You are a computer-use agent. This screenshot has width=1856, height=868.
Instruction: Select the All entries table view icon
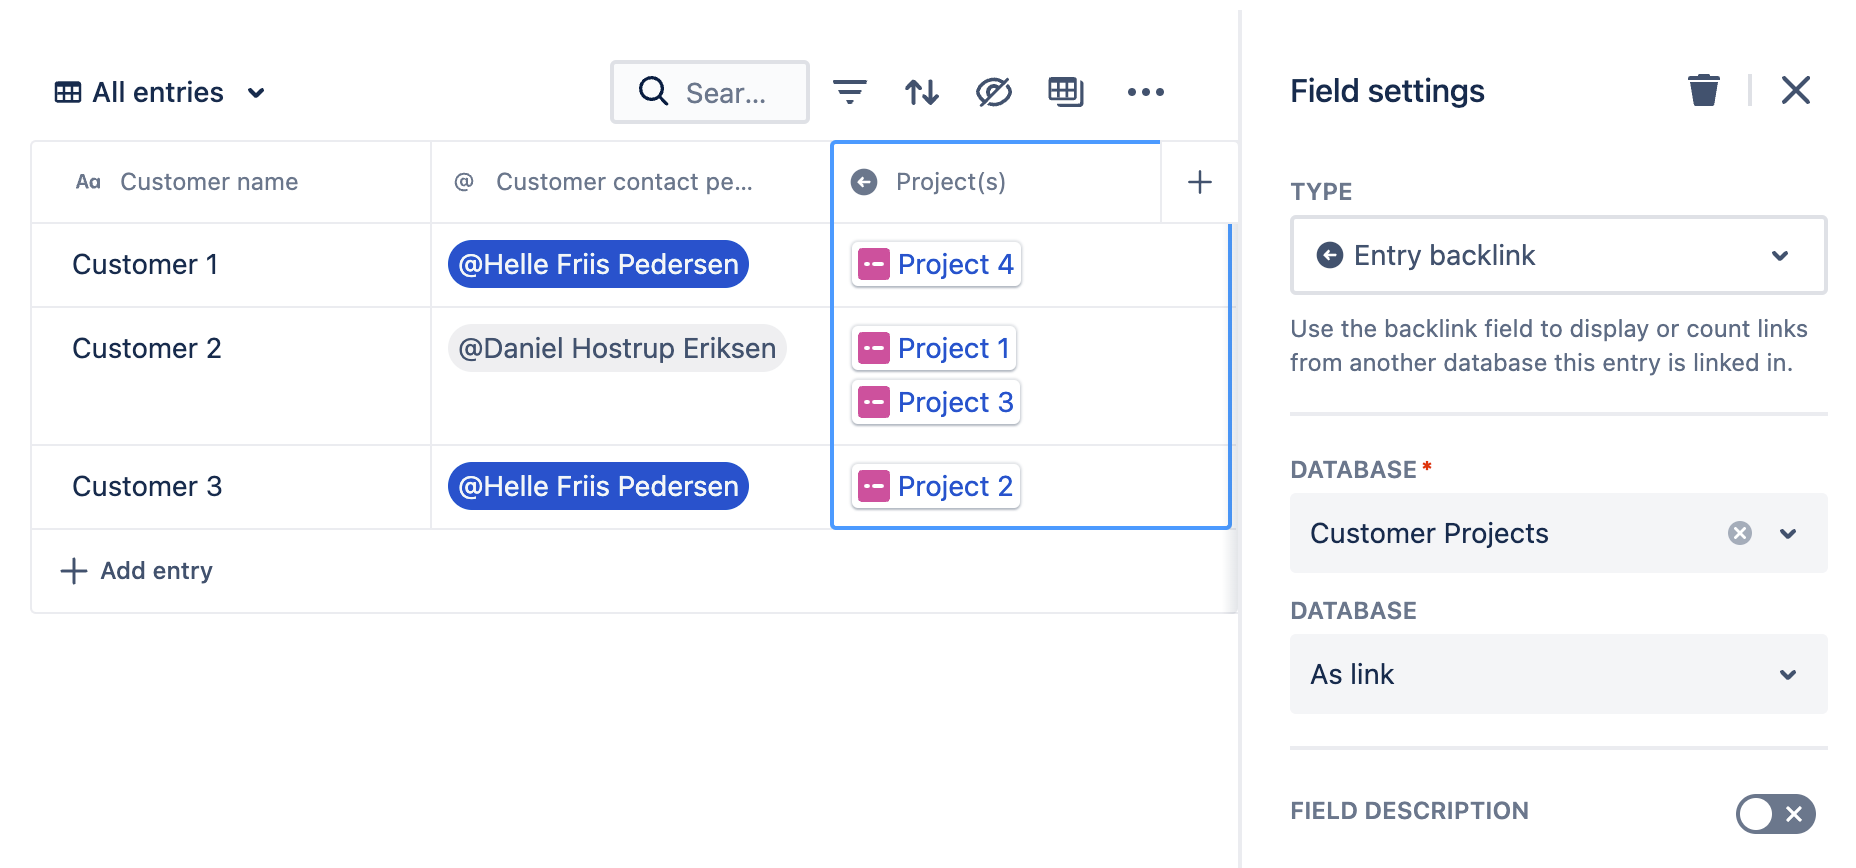click(68, 92)
